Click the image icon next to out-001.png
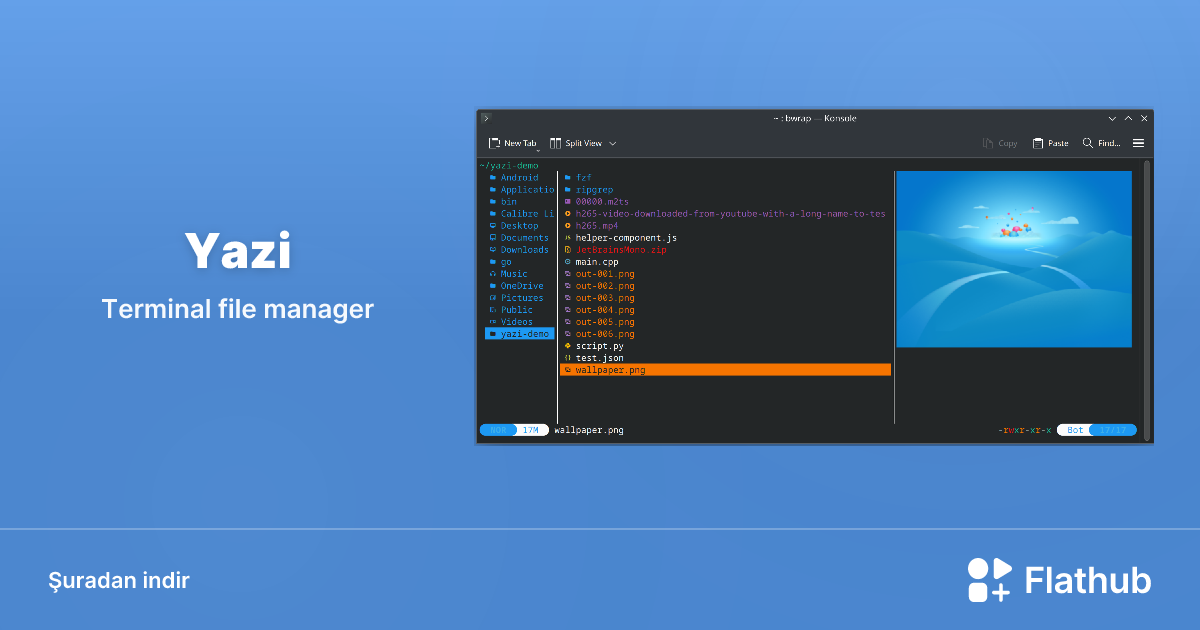 [568, 273]
